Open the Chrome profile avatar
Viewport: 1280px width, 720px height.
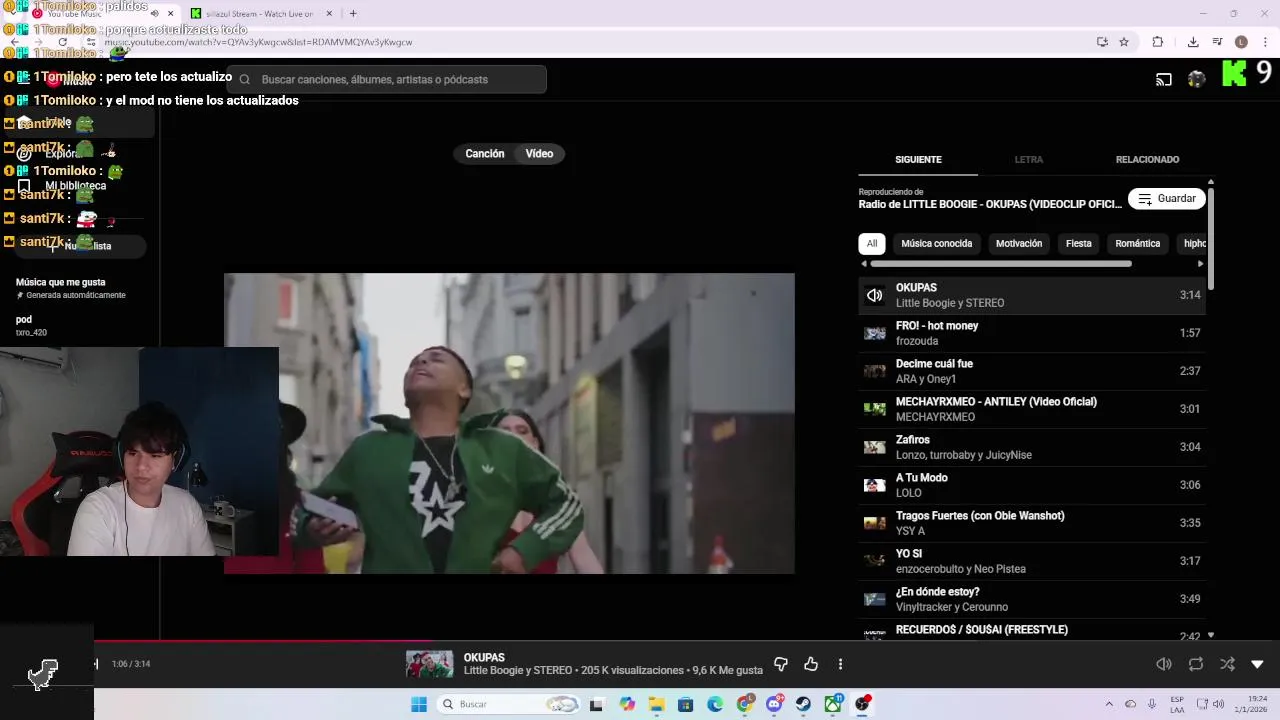(1241, 42)
